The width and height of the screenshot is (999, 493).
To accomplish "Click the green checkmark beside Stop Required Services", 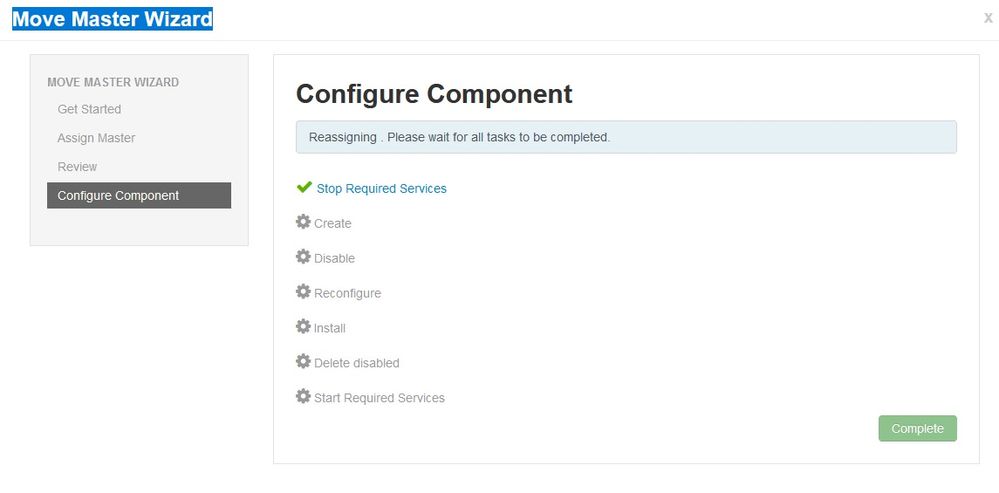I will tap(304, 187).
